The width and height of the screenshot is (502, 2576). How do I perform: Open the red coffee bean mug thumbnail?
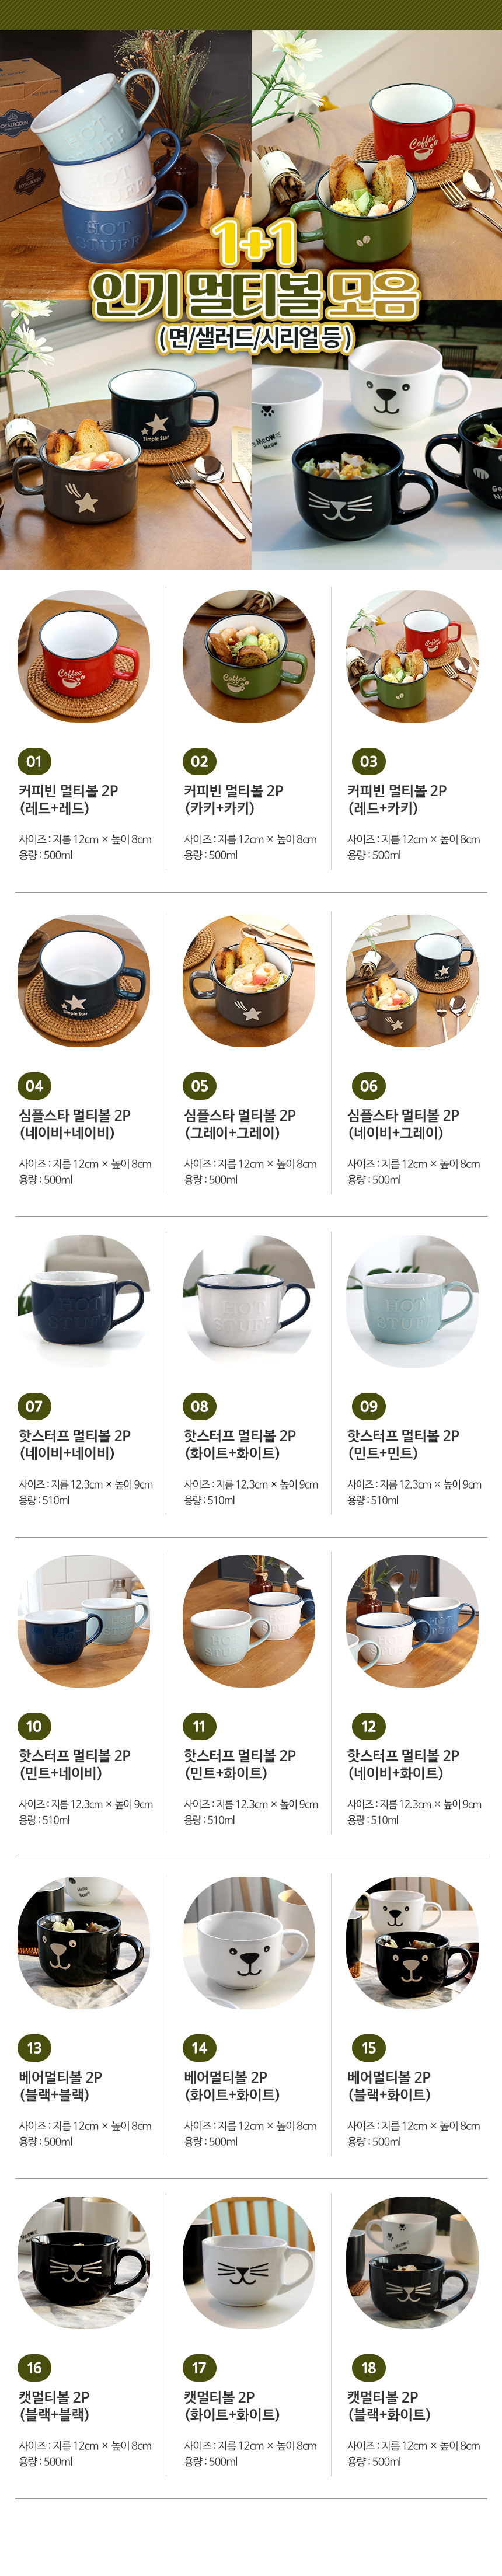tap(84, 657)
